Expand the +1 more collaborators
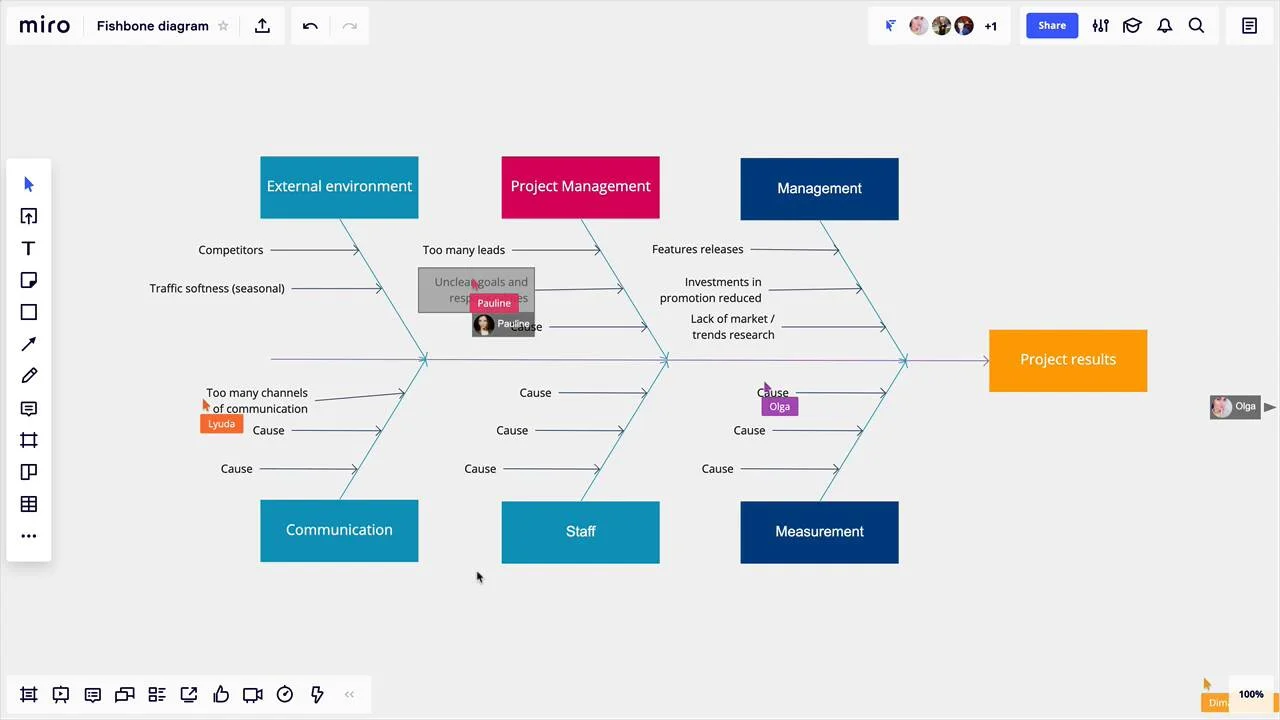Viewport: 1280px width, 720px height. coord(990,26)
